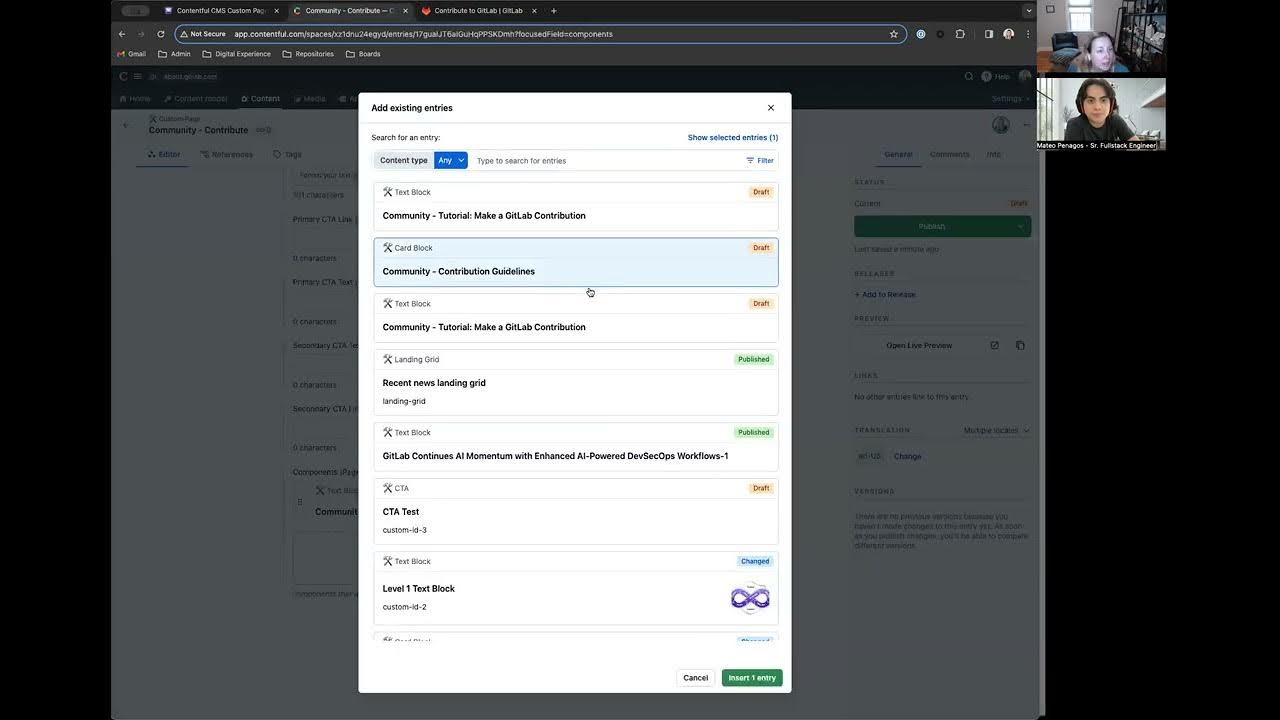
Task: Click Card Block content type icon
Action: point(387,247)
